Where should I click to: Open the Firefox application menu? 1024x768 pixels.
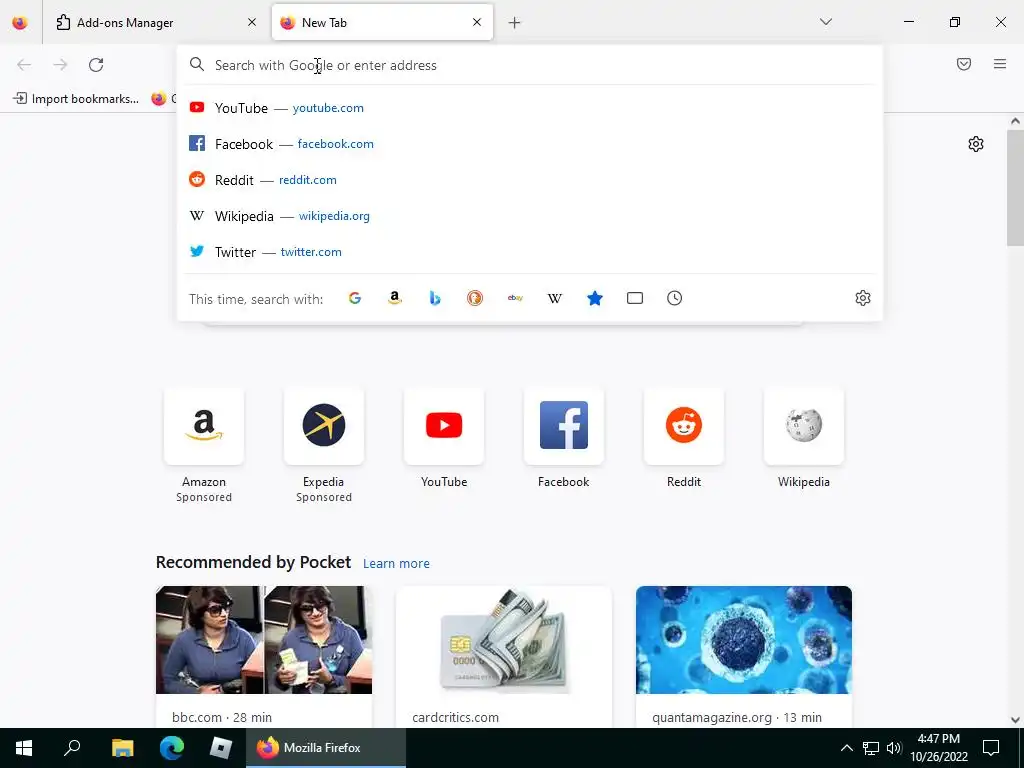click(x=1000, y=64)
